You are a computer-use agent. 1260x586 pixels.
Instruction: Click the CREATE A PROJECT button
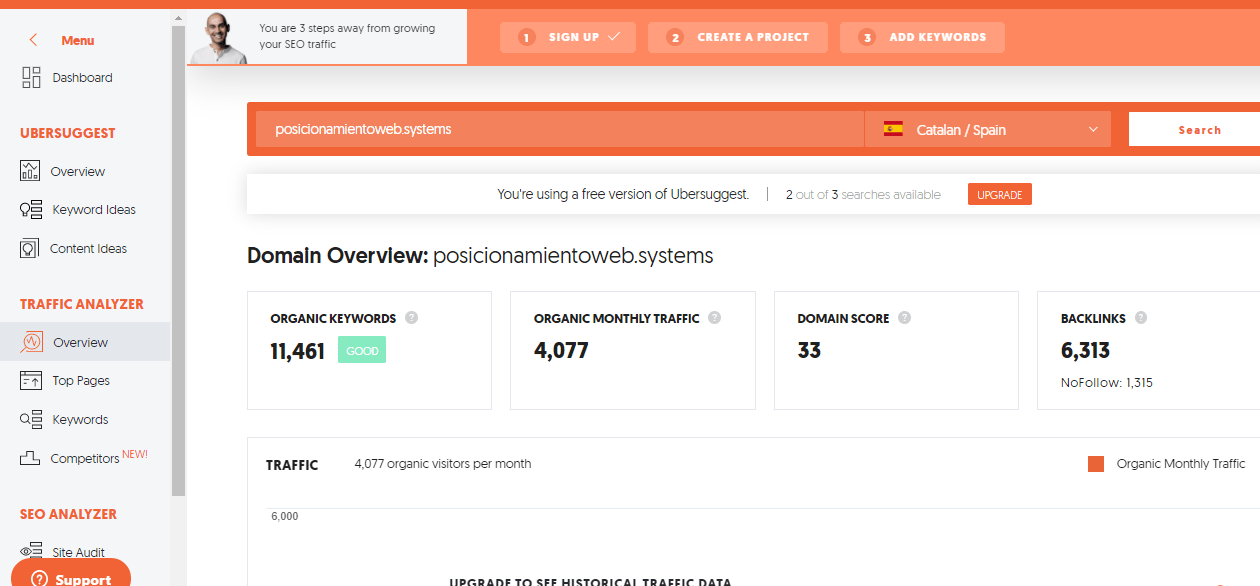[x=738, y=38]
